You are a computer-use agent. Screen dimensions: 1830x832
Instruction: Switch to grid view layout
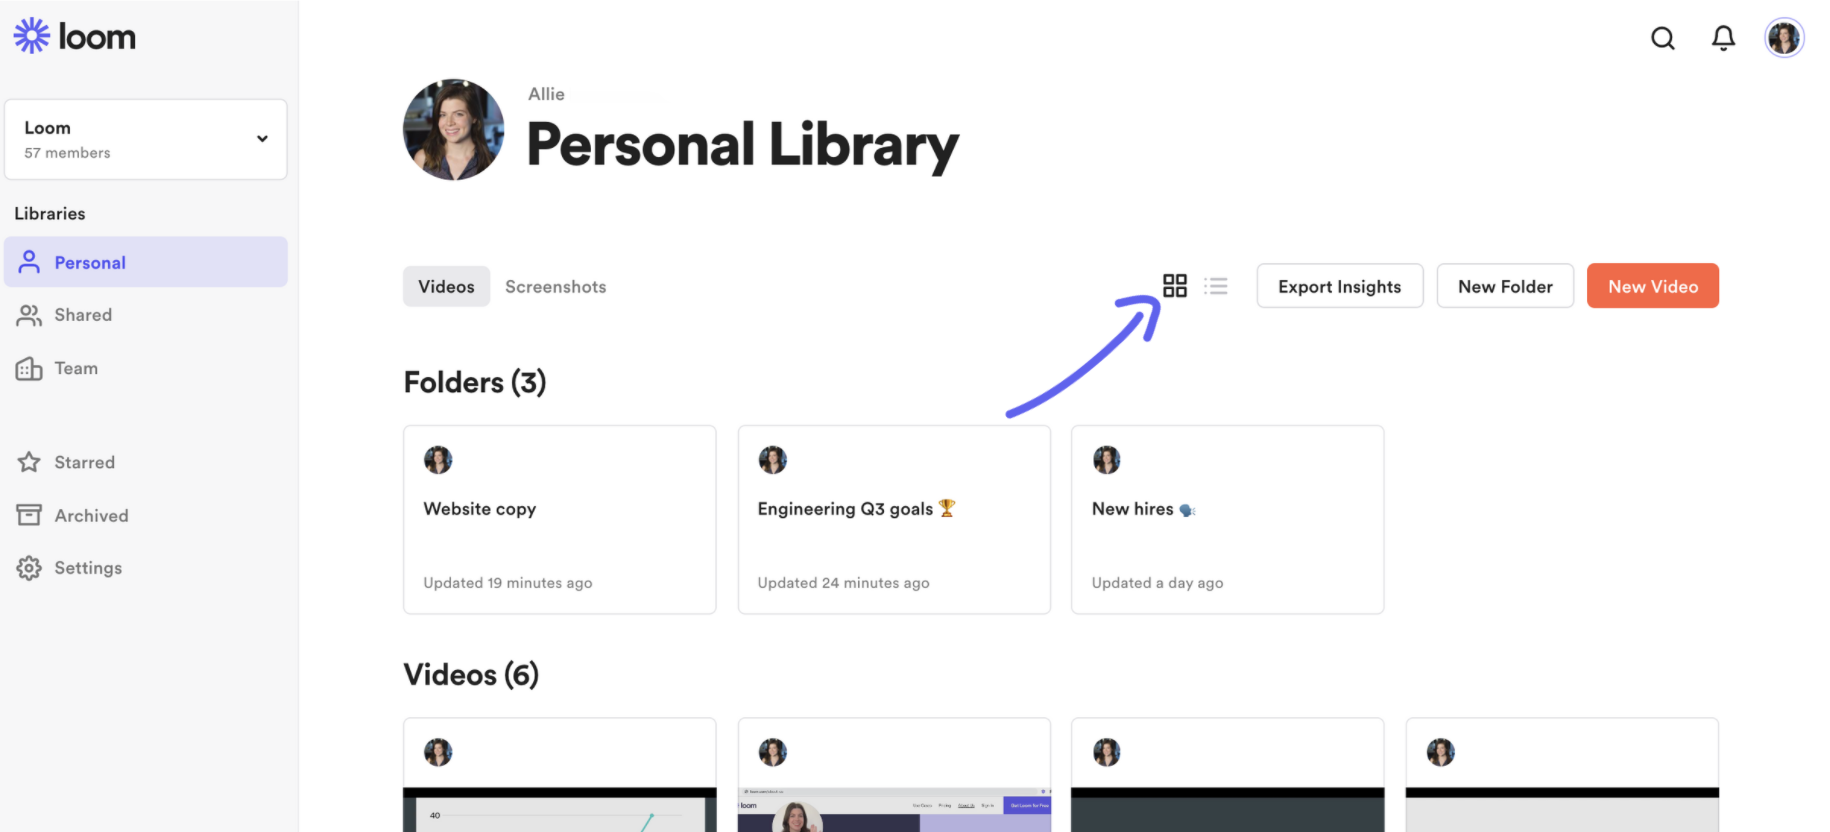[1175, 286]
